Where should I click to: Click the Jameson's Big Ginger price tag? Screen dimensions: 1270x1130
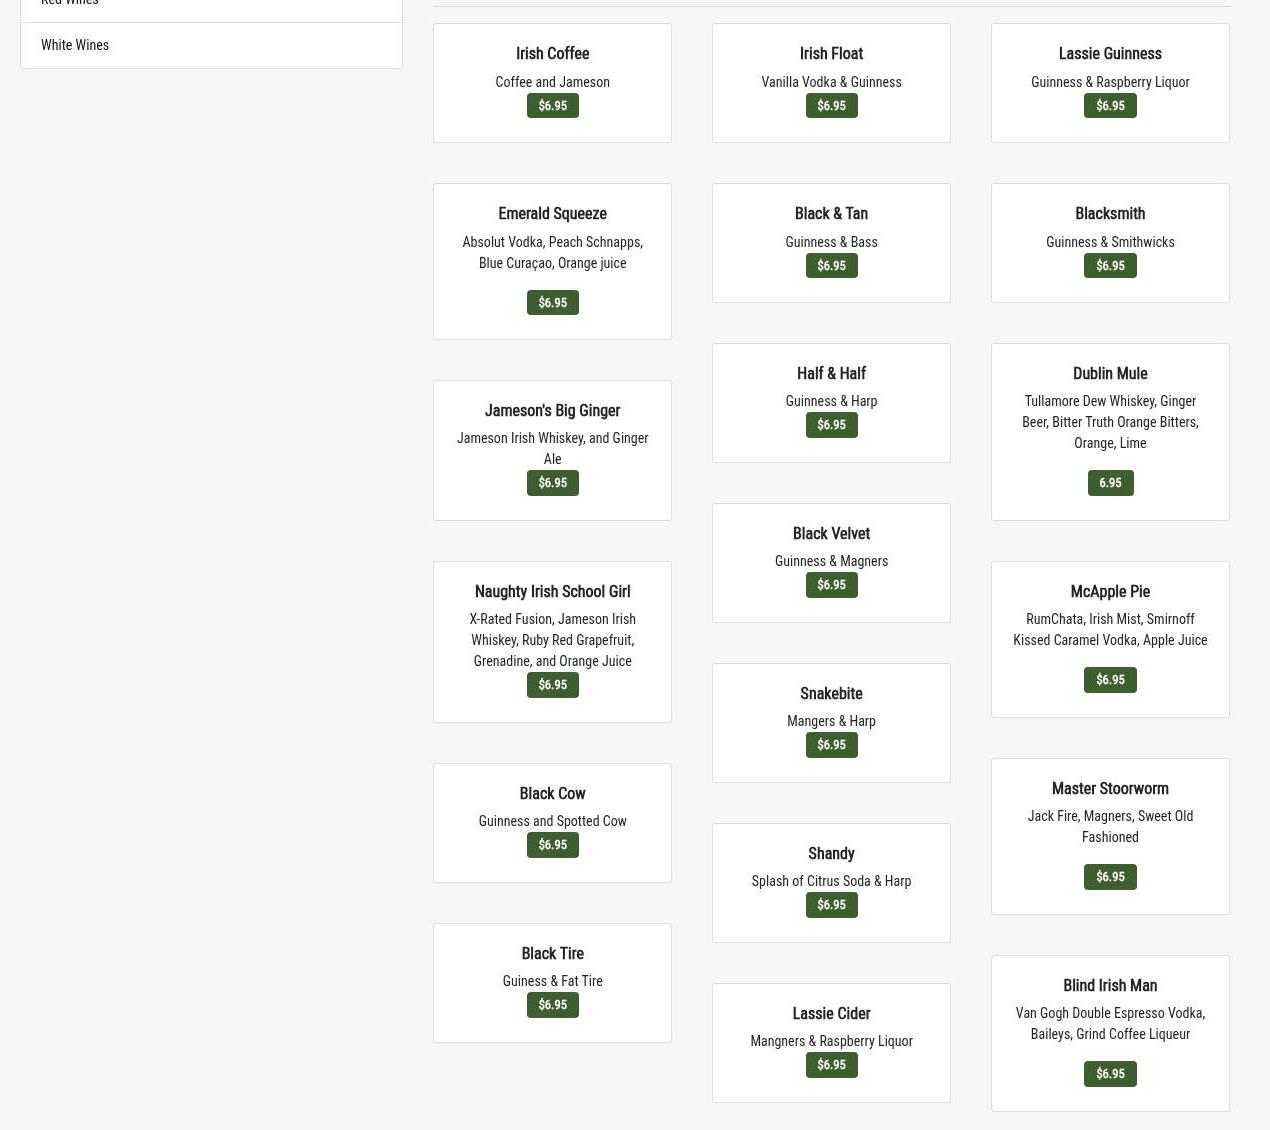[x=552, y=483]
